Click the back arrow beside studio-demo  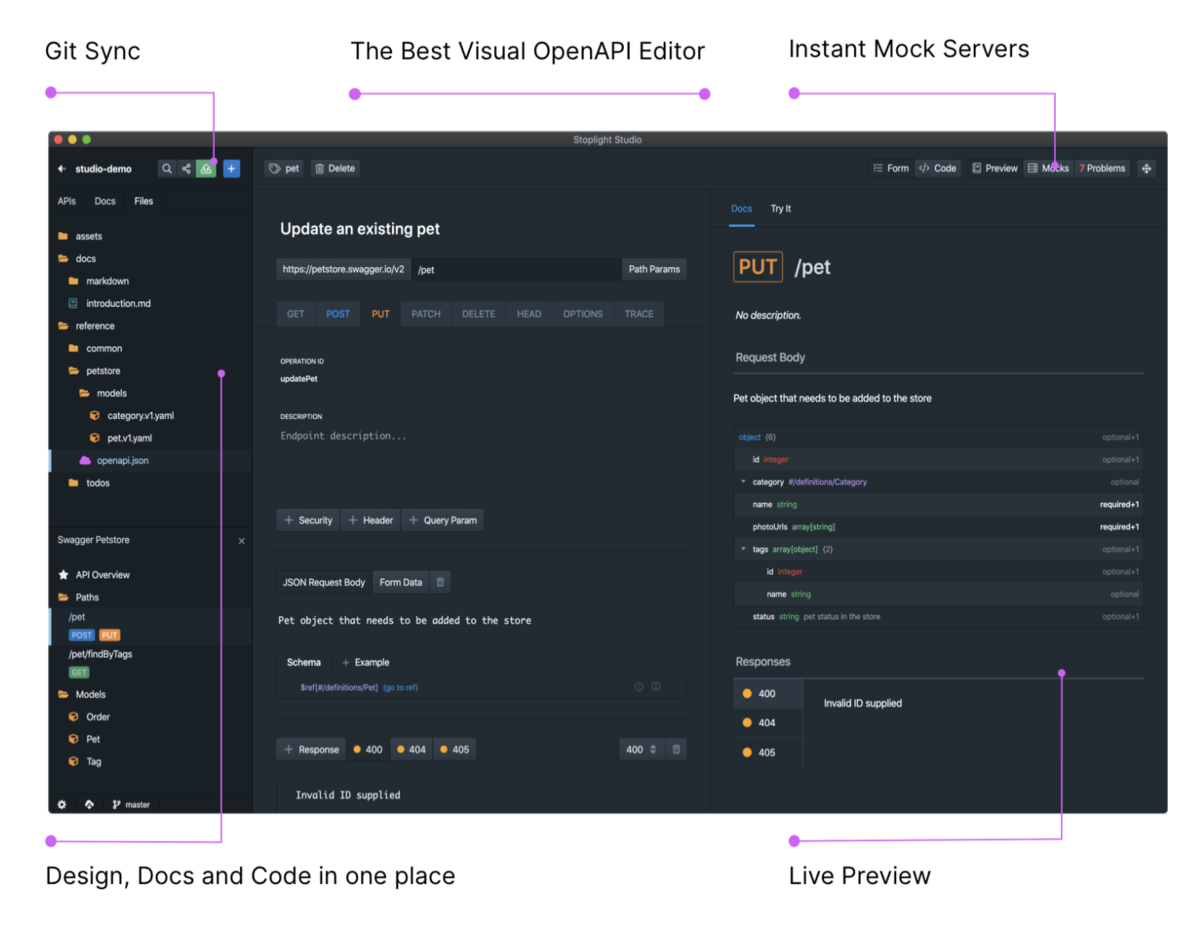click(x=62, y=169)
